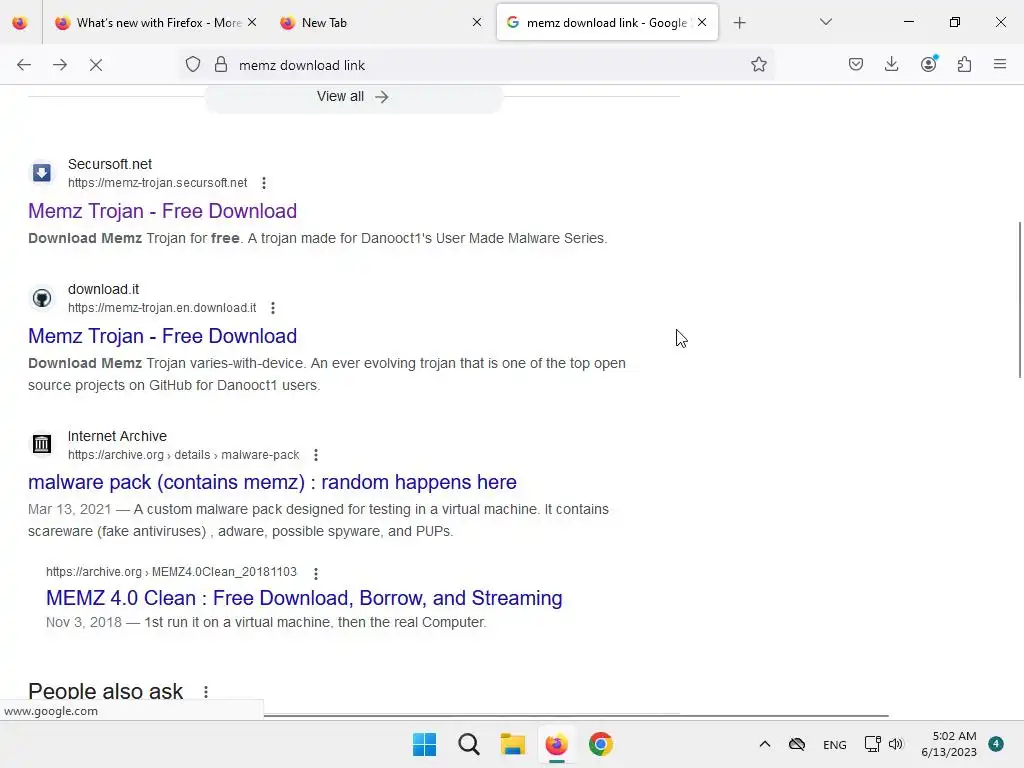This screenshot has width=1024, height=768.
Task: Open taskbar volume control
Action: click(x=895, y=744)
